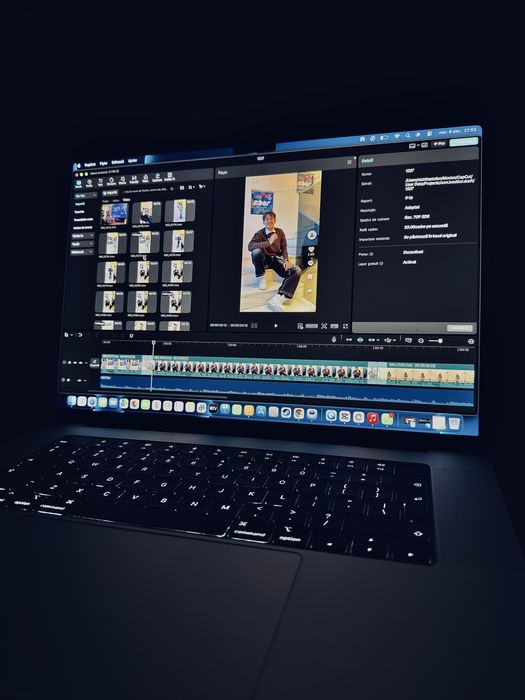
Task: Toggle the preview axis icon left of zoom-out button
Action: (408, 340)
